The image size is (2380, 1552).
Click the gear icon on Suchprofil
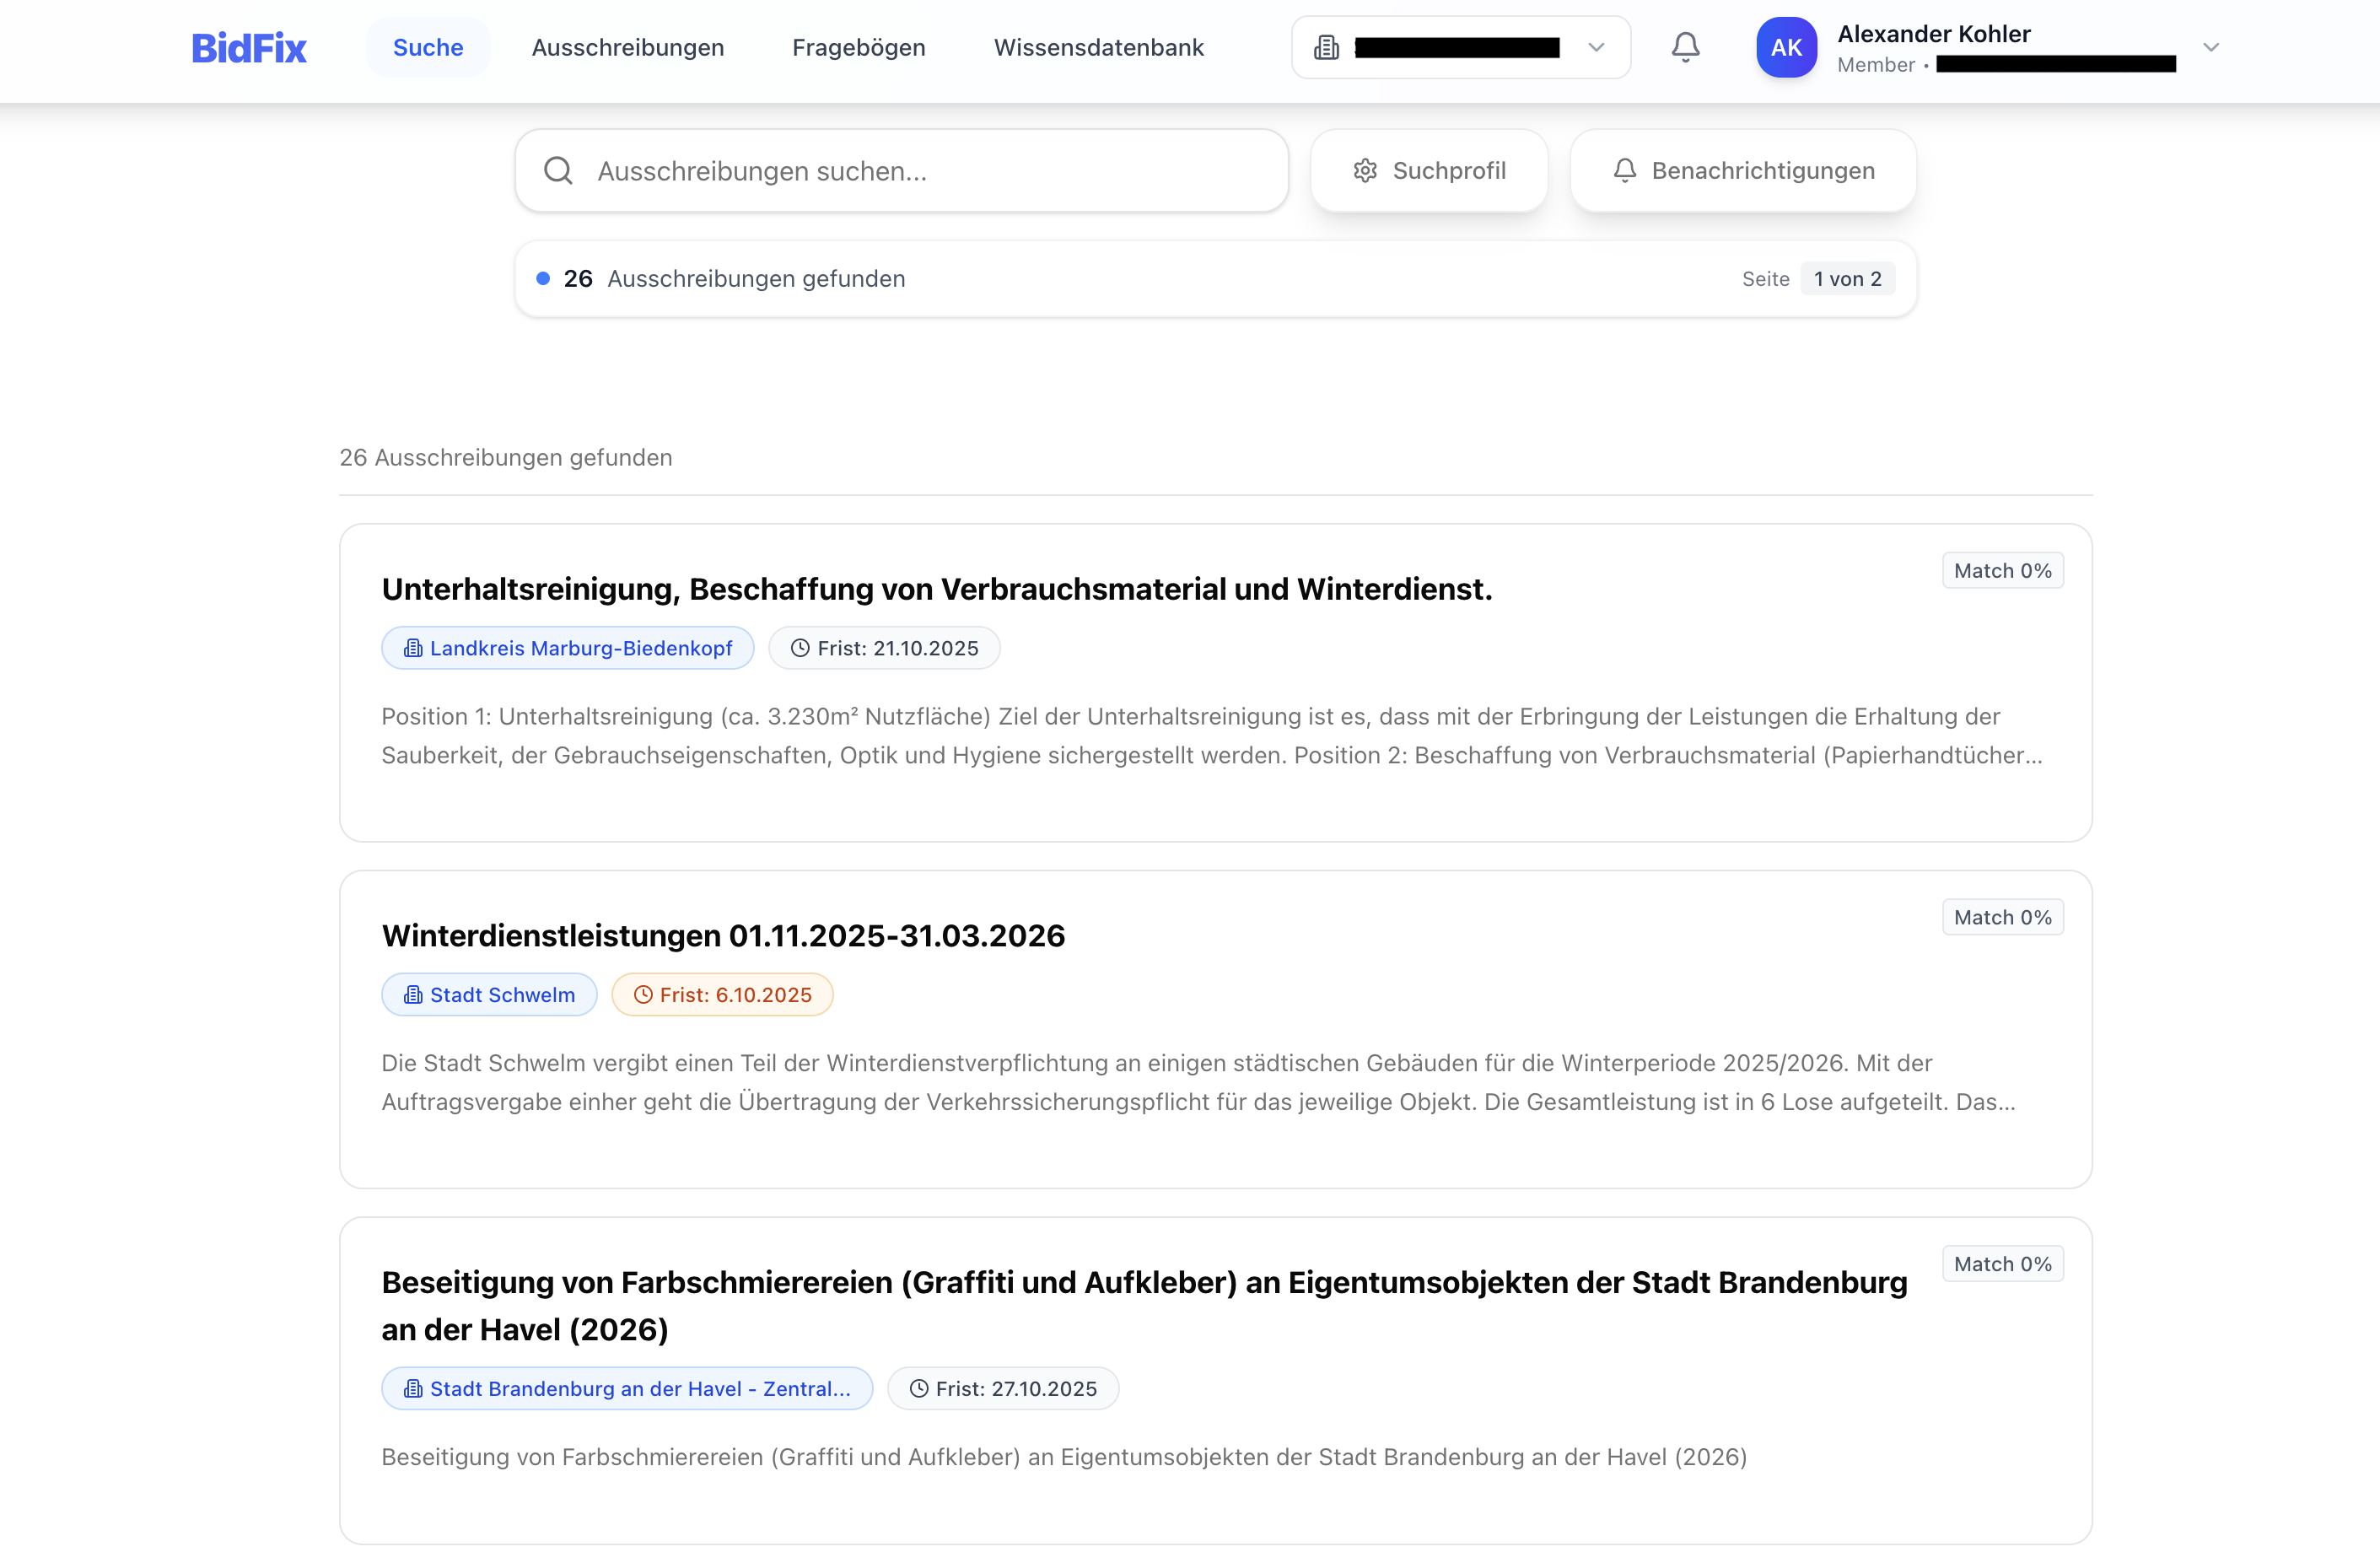pos(1365,171)
